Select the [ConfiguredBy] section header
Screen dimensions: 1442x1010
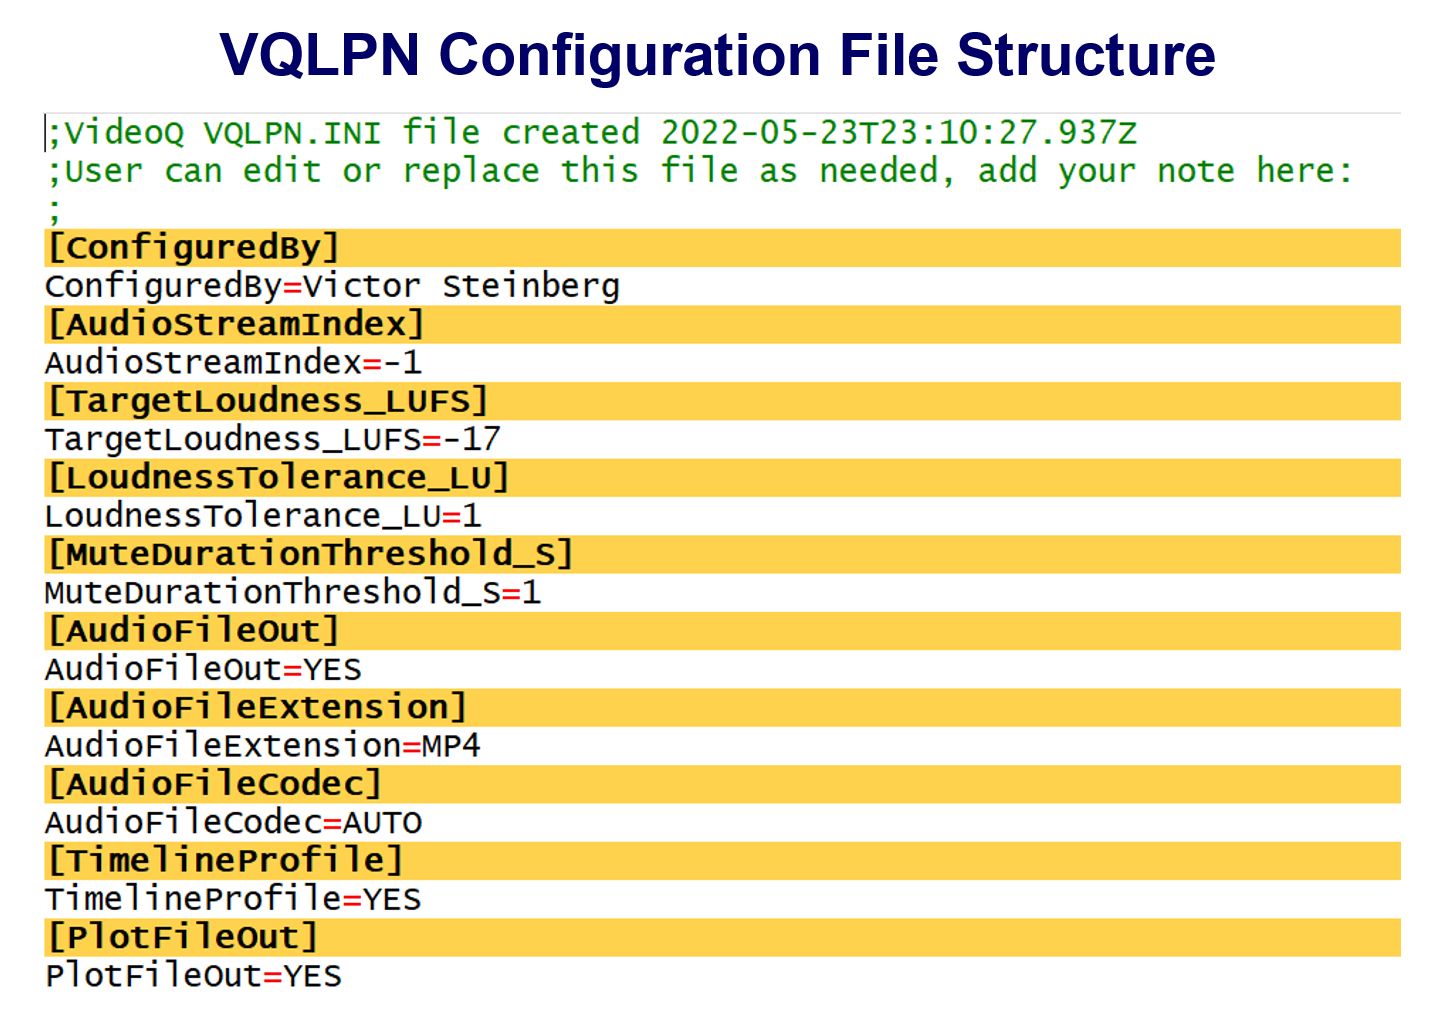194,247
